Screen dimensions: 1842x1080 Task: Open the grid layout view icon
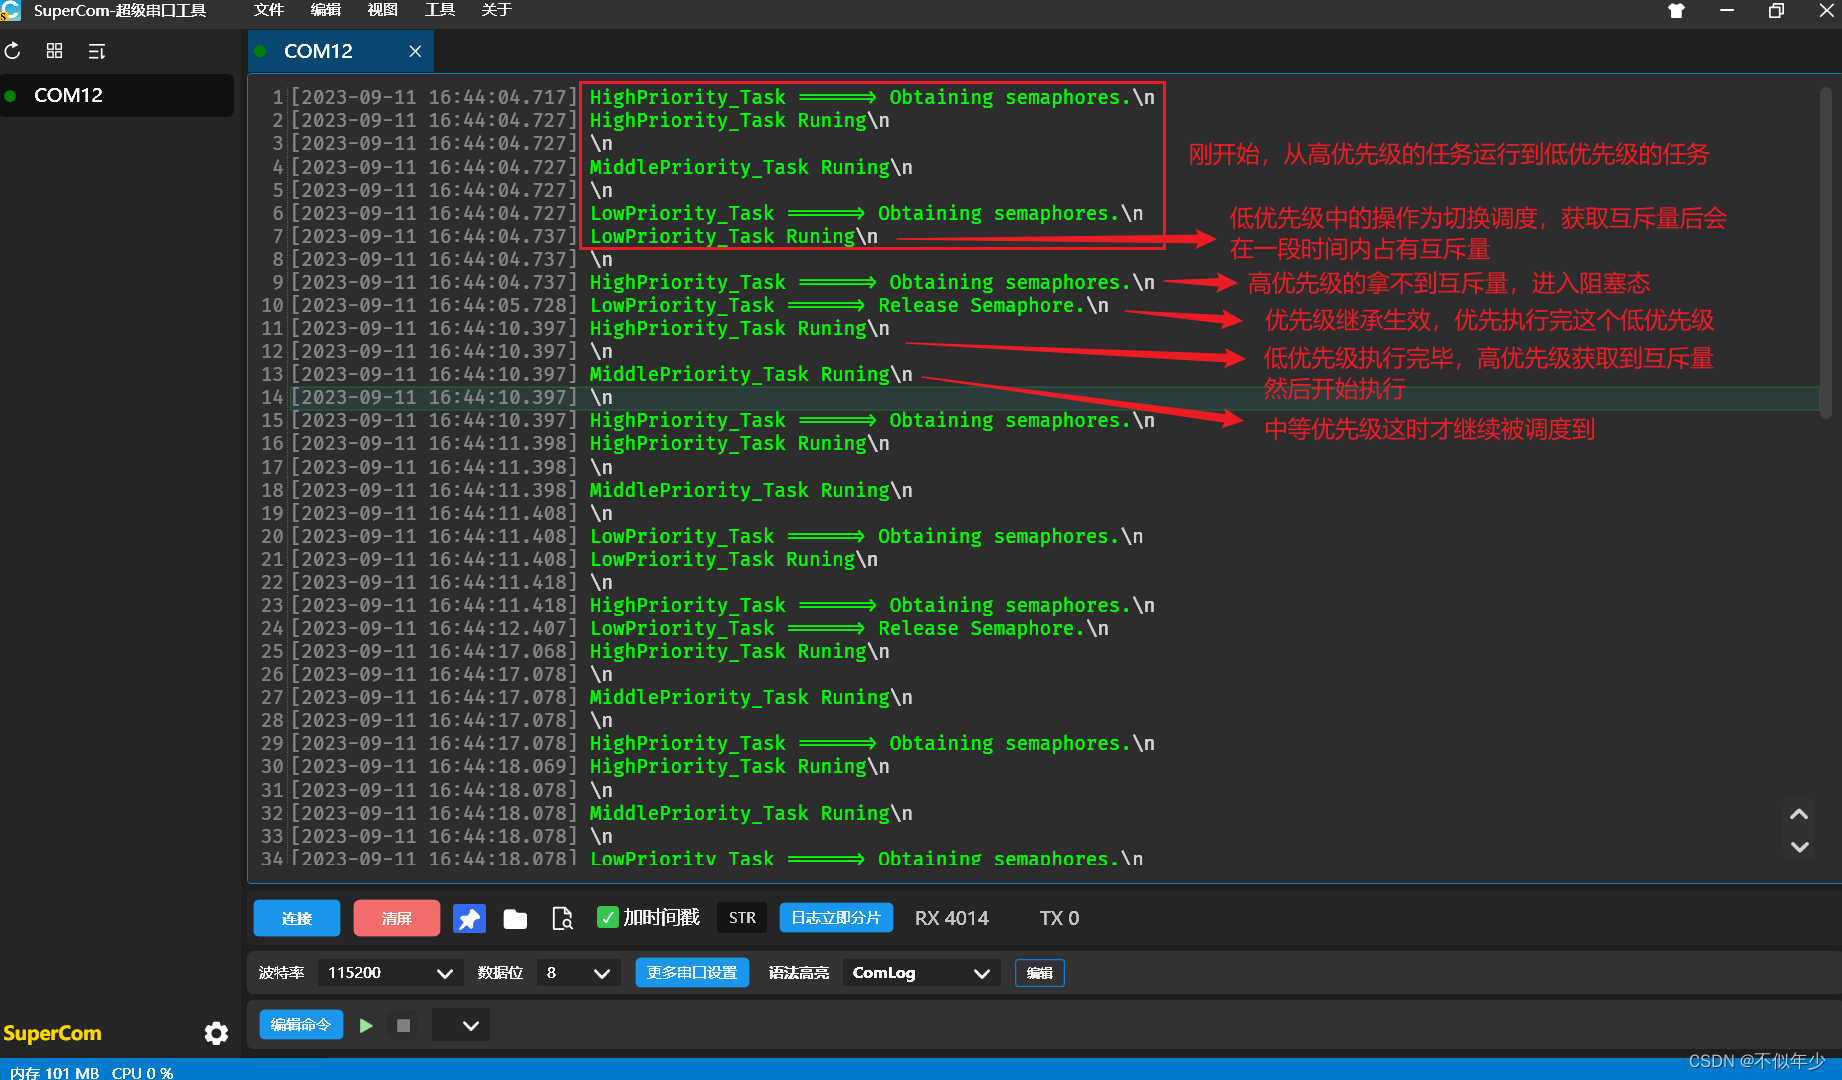[55, 51]
